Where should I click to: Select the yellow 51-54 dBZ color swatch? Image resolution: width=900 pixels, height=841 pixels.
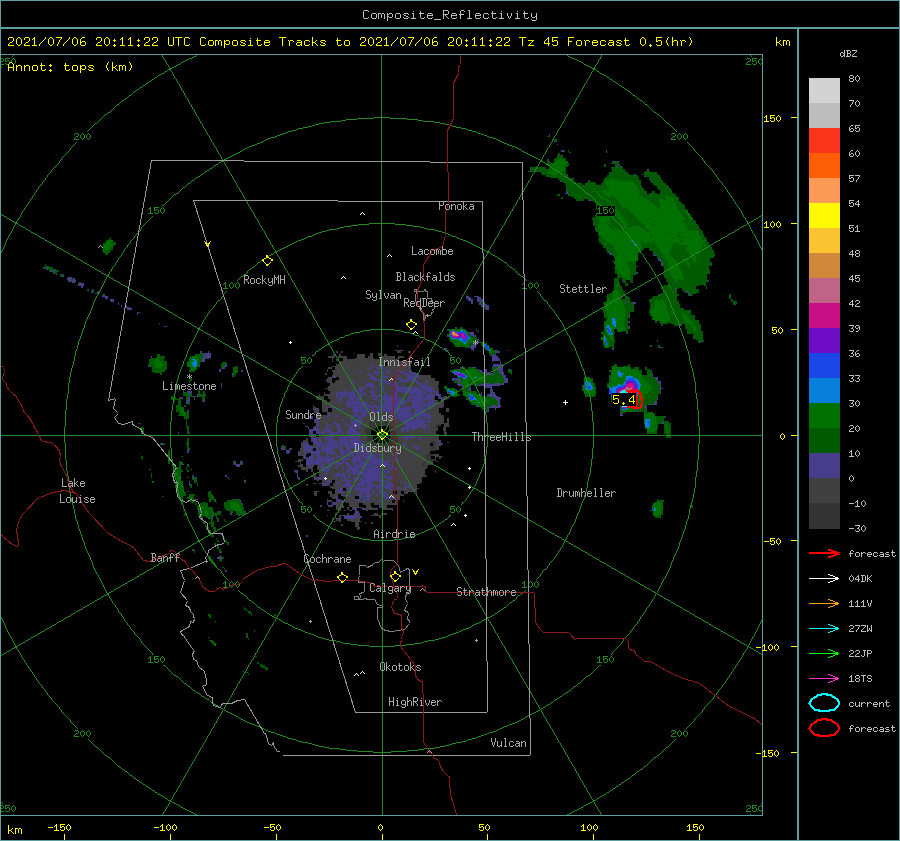(x=824, y=215)
